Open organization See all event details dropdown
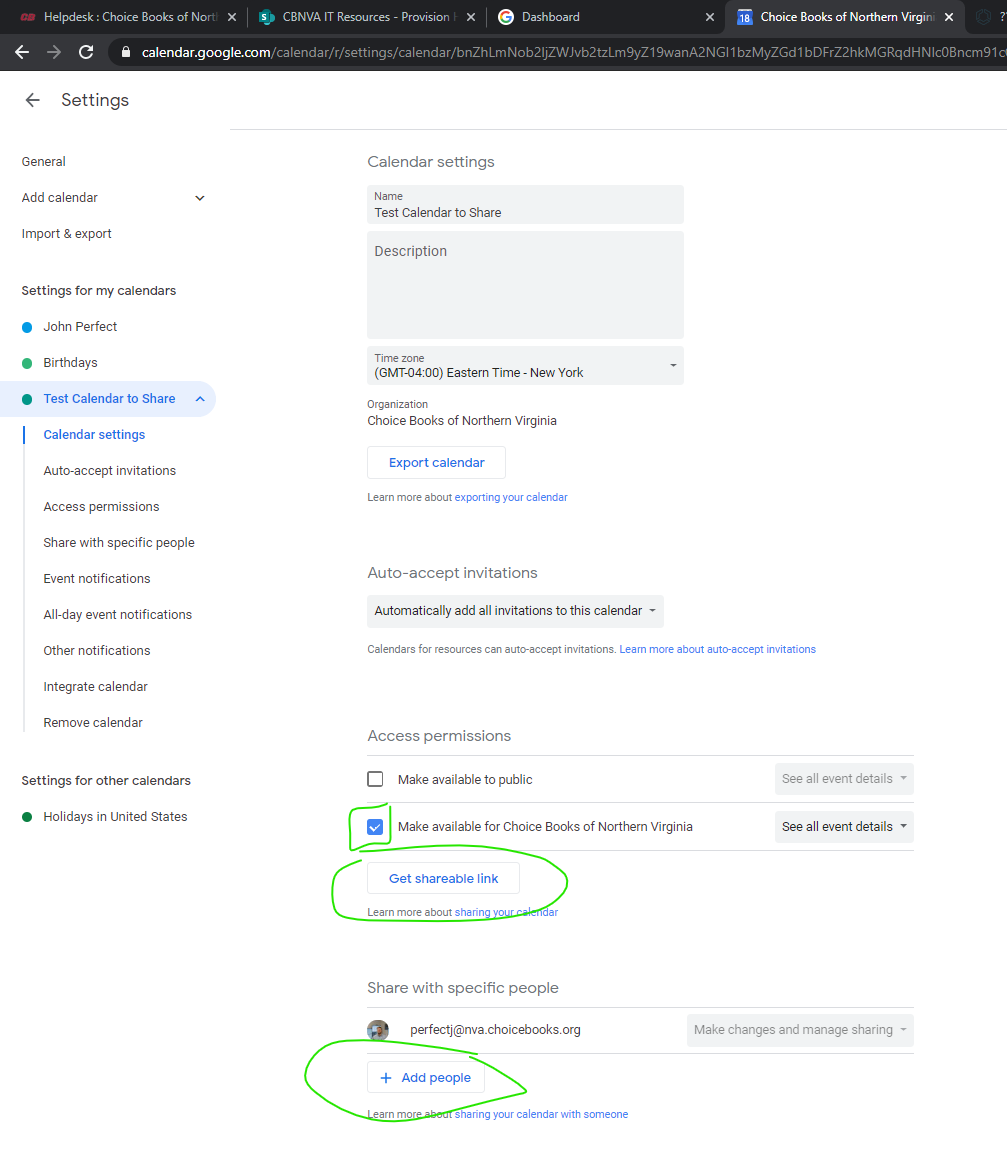 844,827
